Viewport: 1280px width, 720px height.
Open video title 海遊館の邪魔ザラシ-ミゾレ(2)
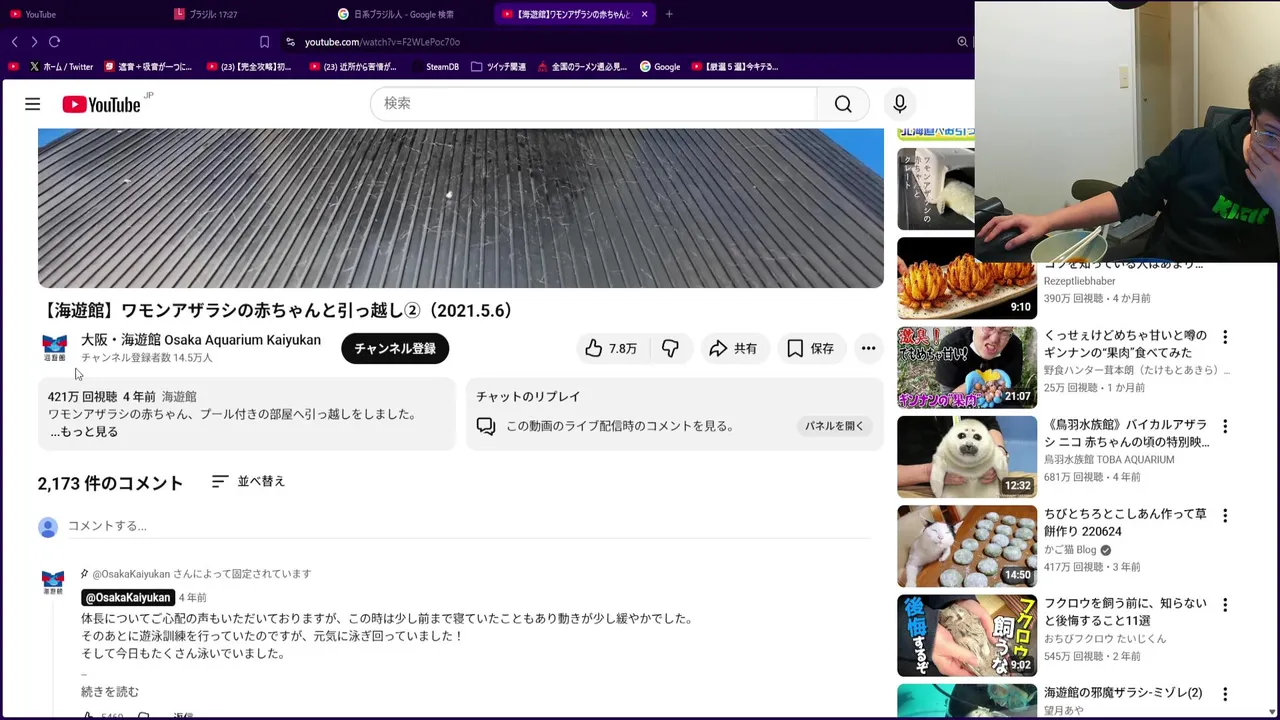click(1123, 693)
